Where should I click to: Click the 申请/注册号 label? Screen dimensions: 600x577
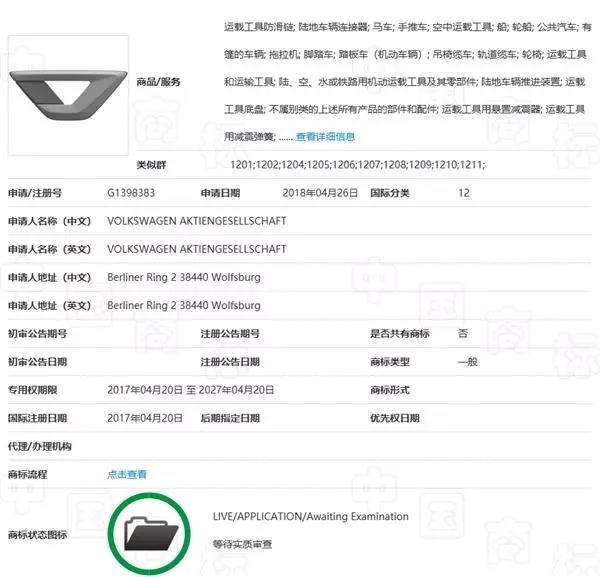(35, 193)
